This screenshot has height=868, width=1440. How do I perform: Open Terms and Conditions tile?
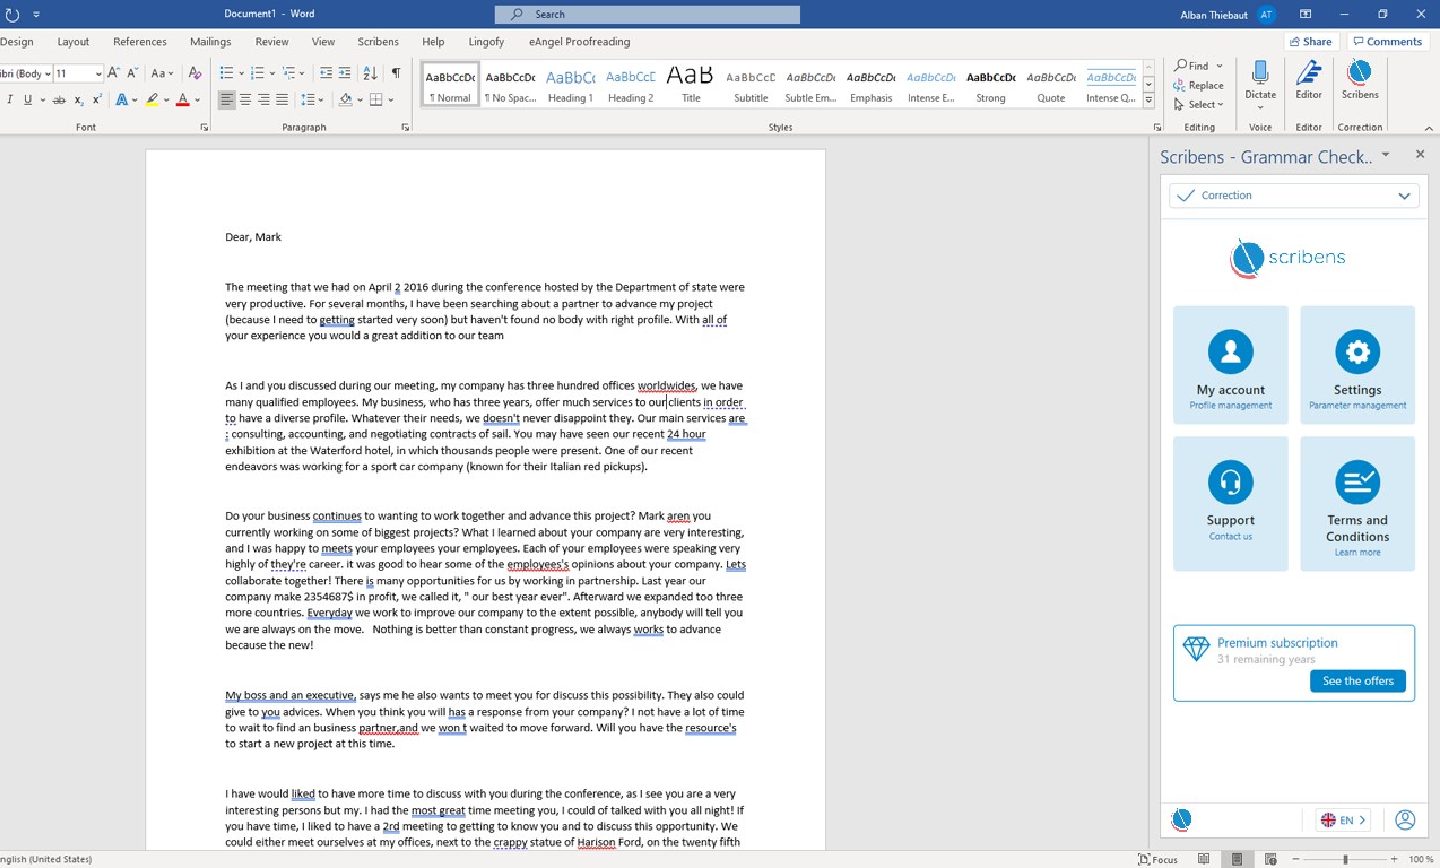coord(1357,503)
